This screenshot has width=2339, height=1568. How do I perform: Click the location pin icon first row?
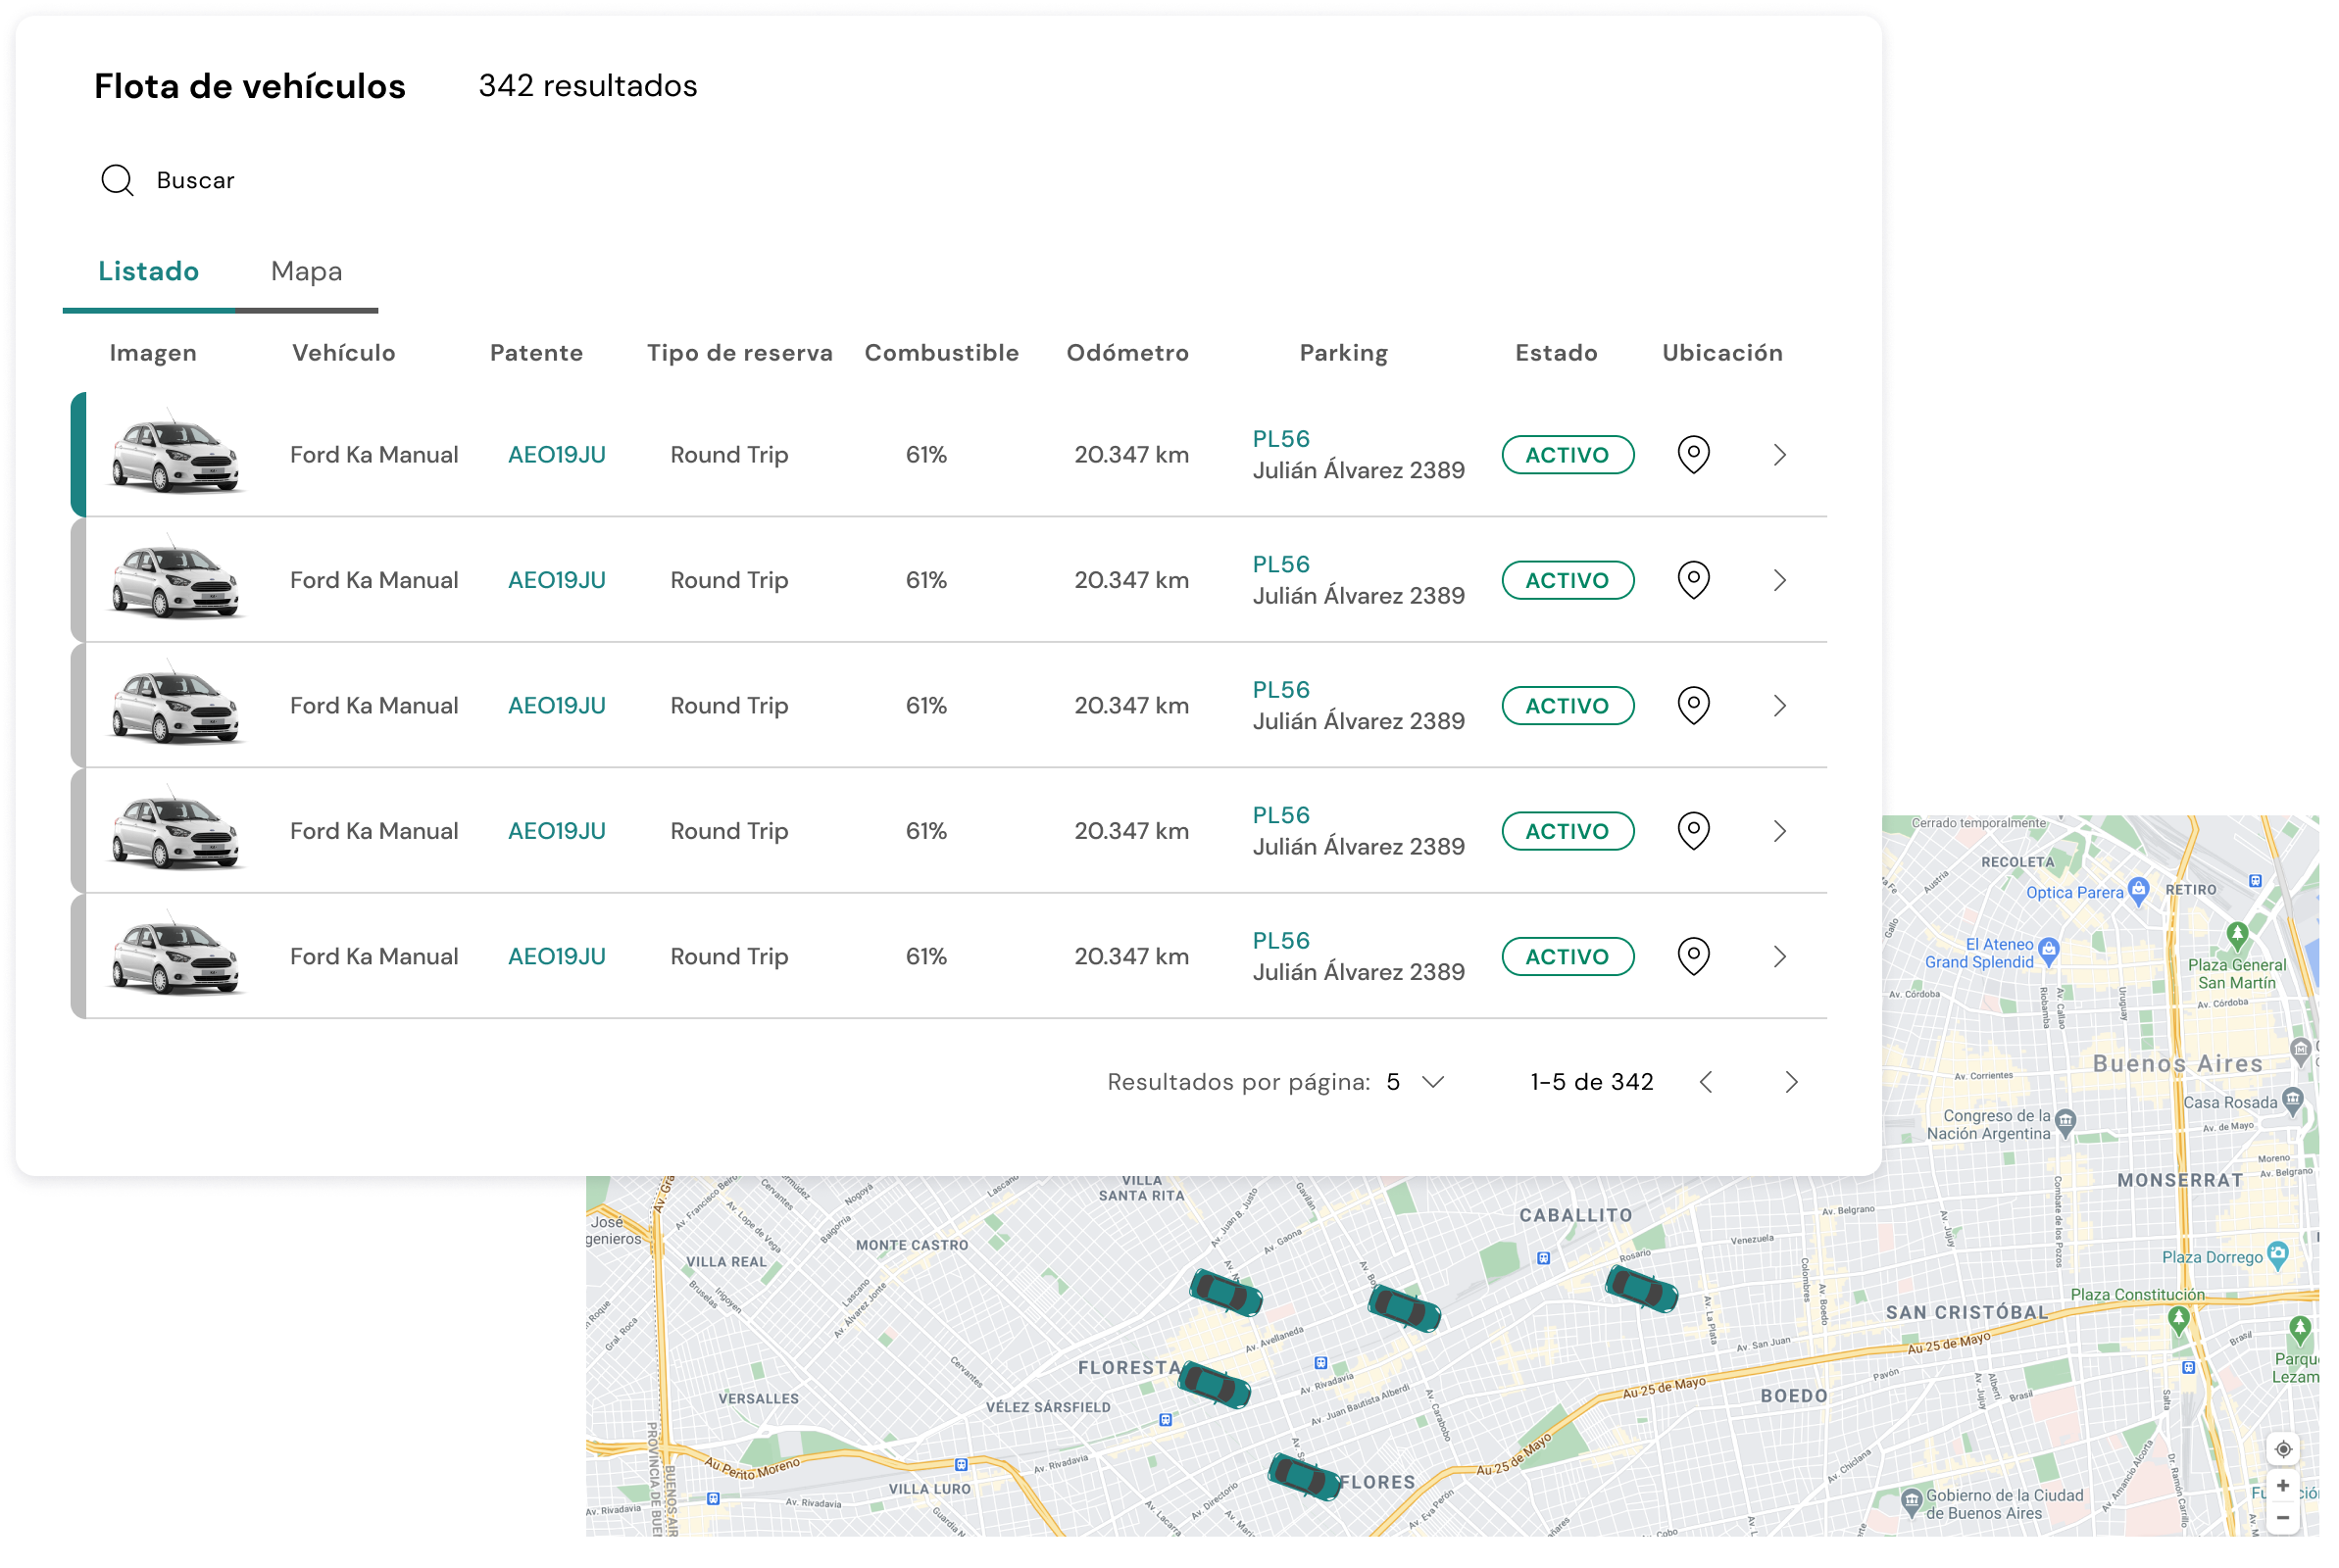1693,453
